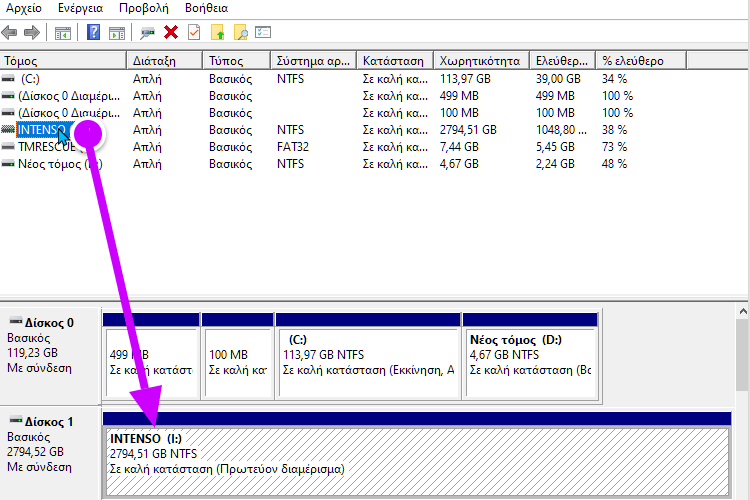Open the Ενέργεια menu
750x500 pixels.
tap(81, 8)
